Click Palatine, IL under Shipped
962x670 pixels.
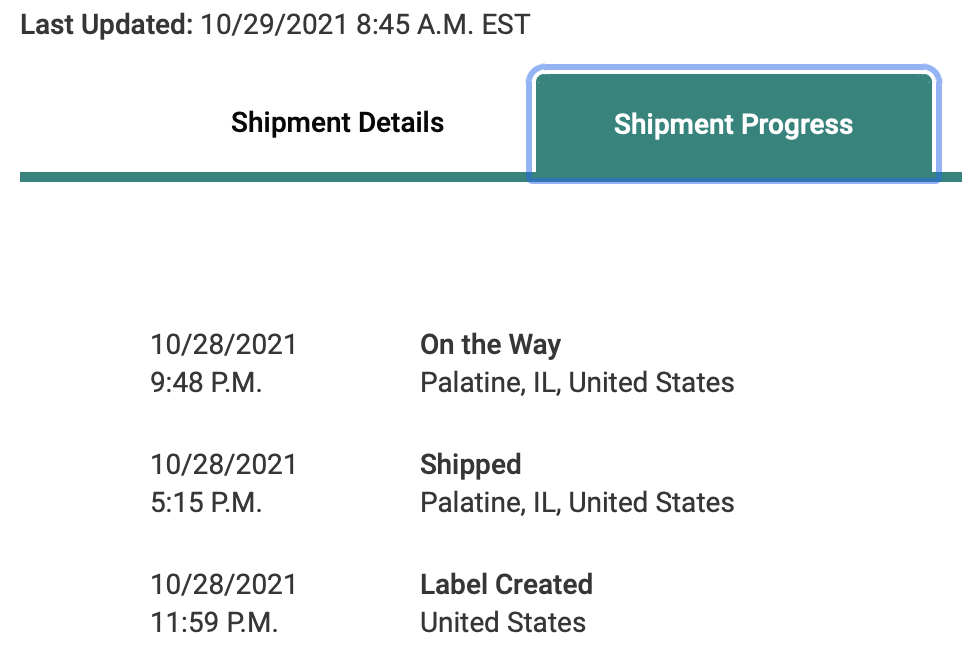[x=490, y=503]
